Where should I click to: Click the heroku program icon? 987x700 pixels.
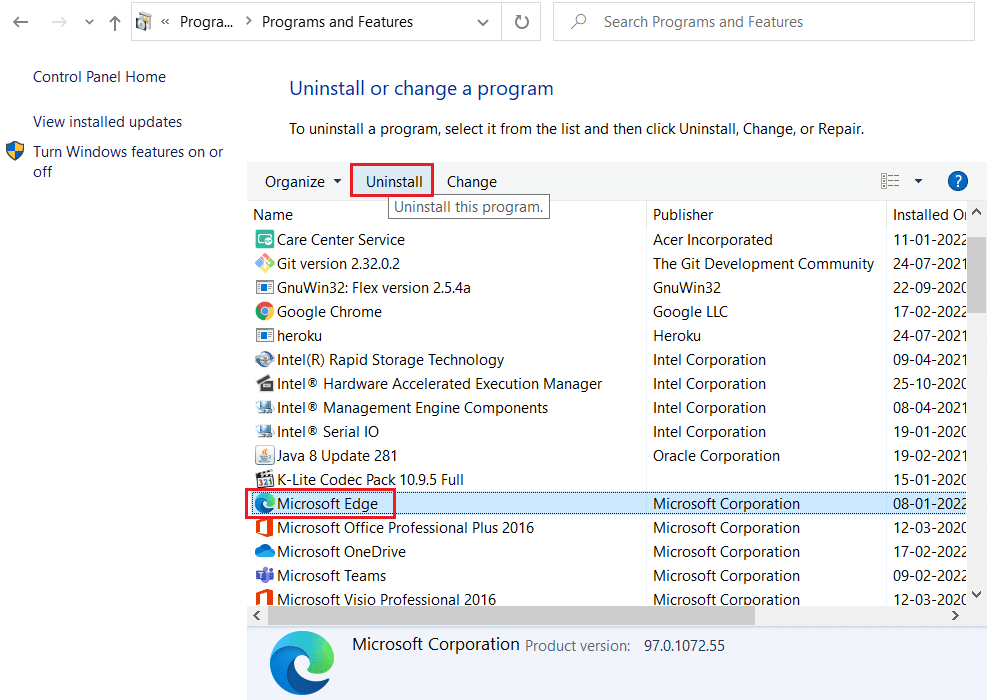click(264, 336)
